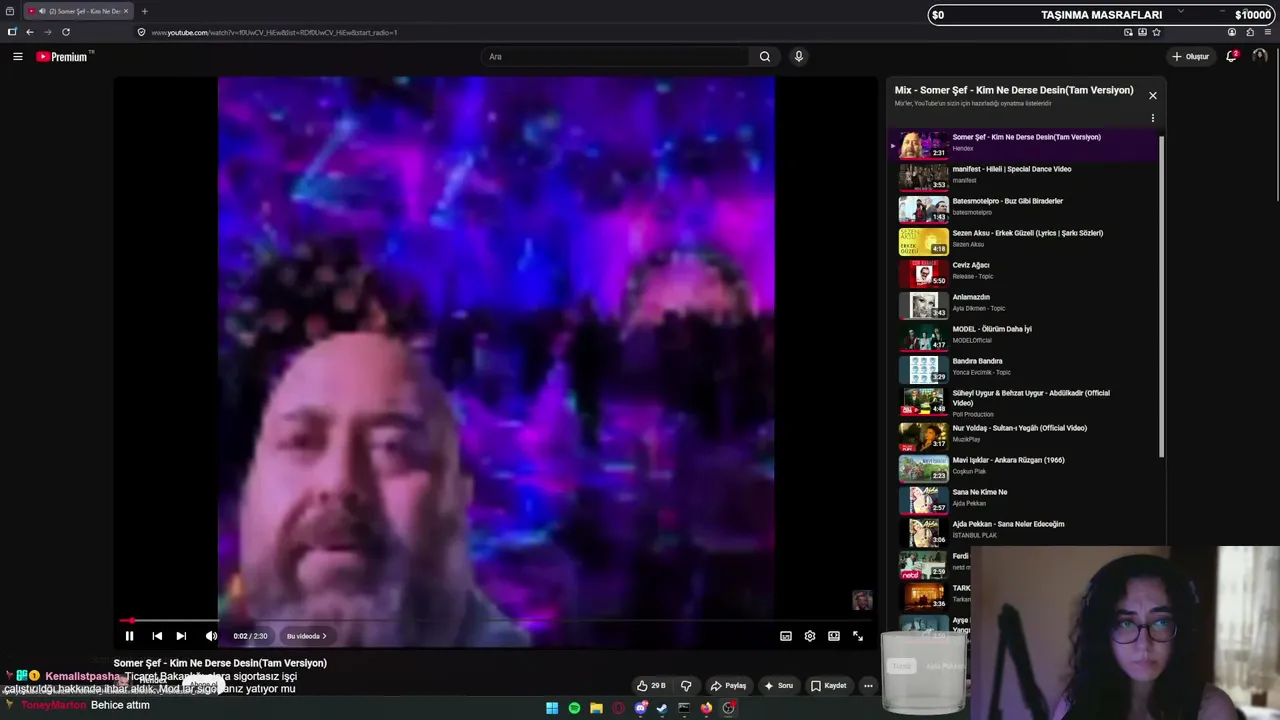Open Mix playlist options menu

tap(1153, 118)
